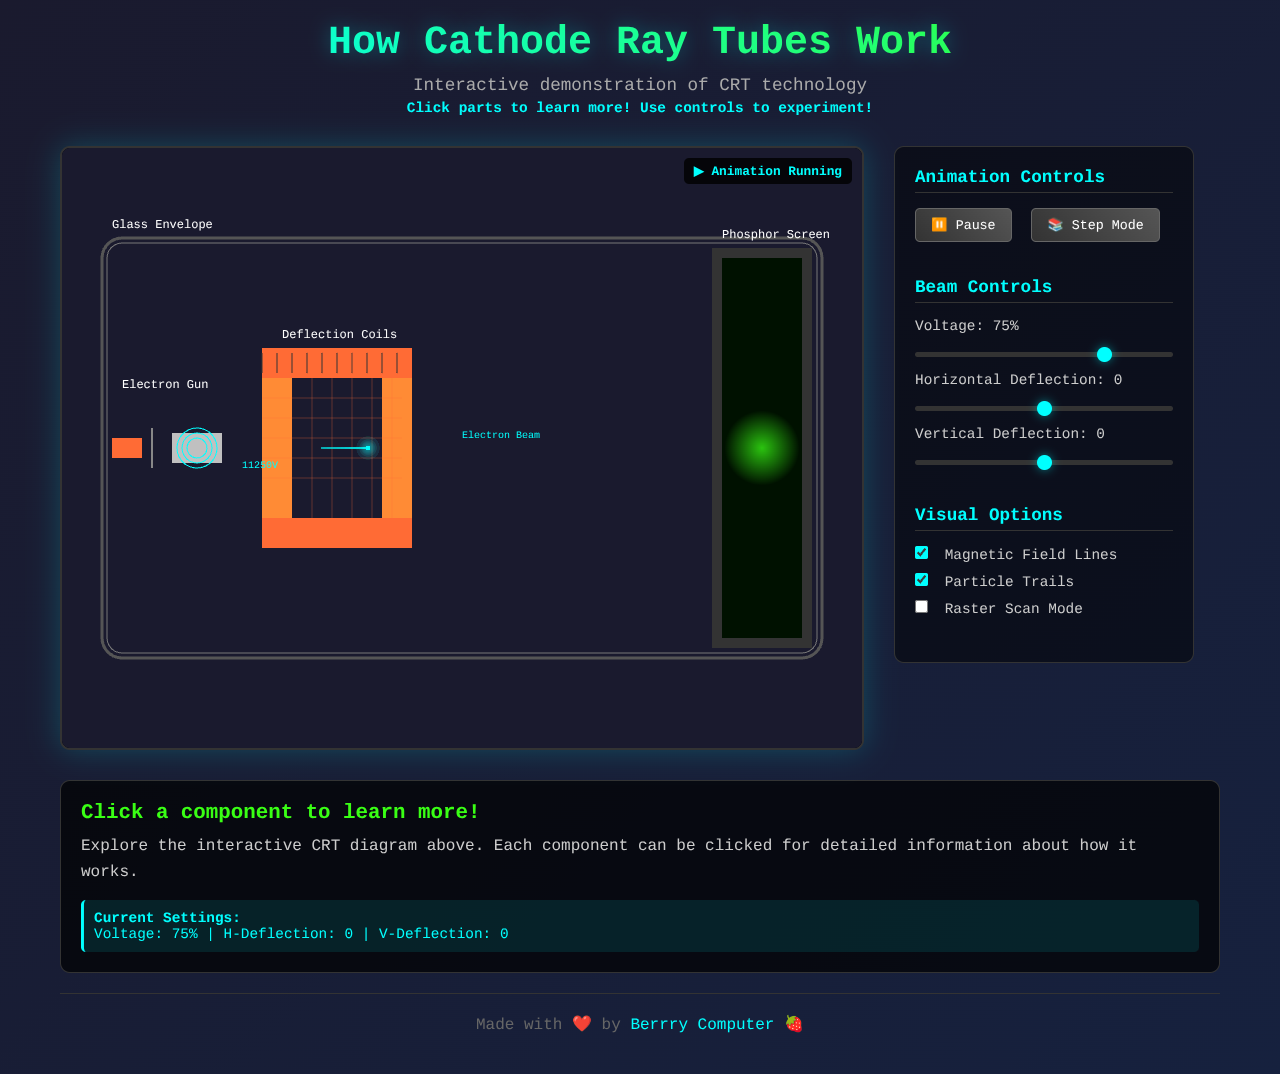Click the Glass Envelope label
Screen dimensions: 1280x1074
click(x=162, y=224)
